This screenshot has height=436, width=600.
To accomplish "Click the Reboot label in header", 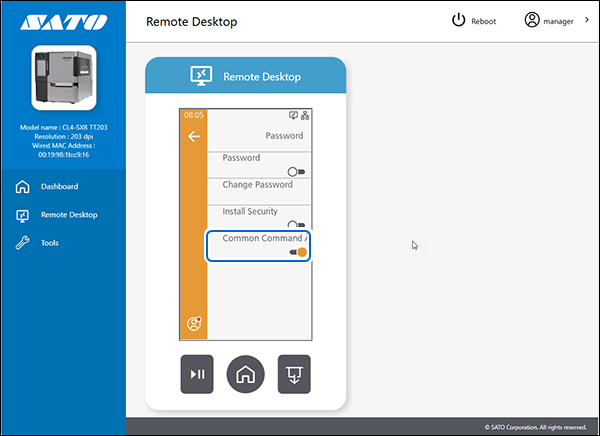I will [483, 21].
